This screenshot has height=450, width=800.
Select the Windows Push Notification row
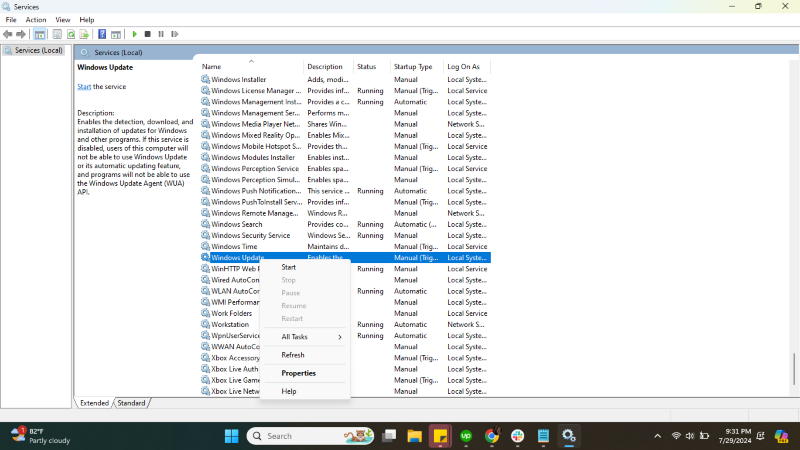345,191
